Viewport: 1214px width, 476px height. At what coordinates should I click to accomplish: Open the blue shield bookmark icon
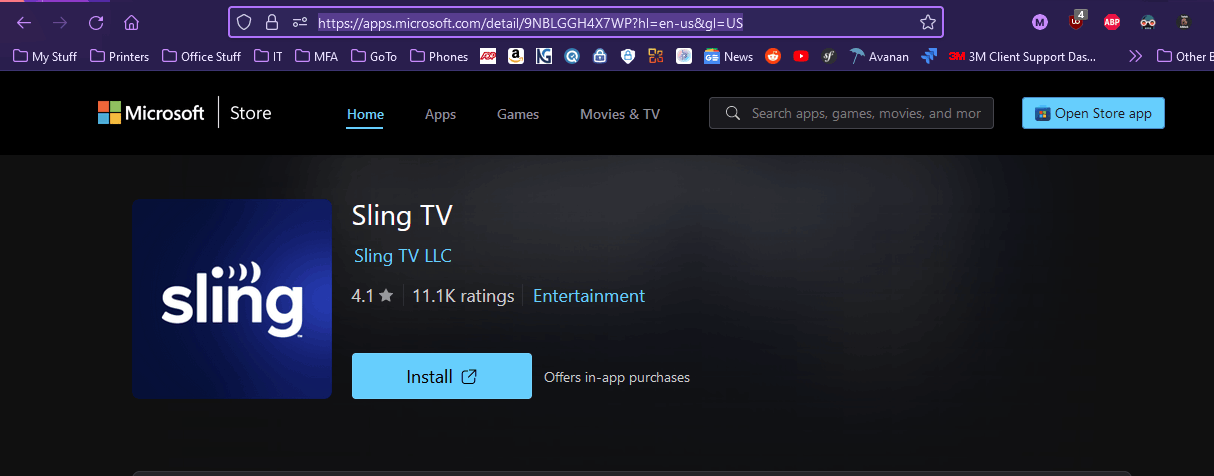coord(628,56)
